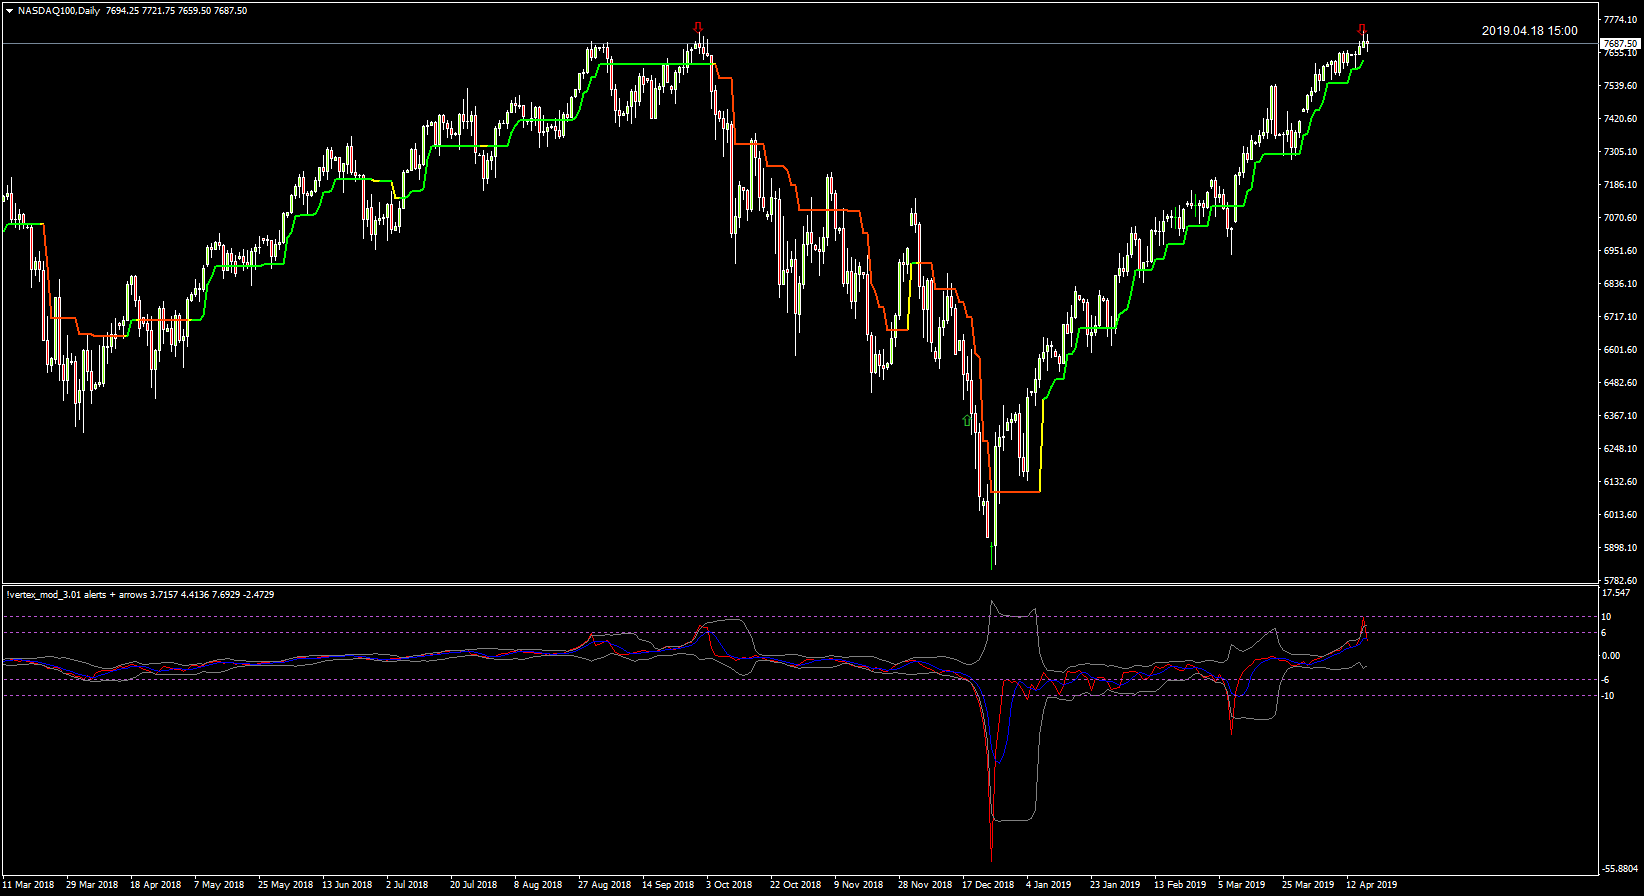This screenshot has height=896, width=1644.
Task: Click the 6717.10 price scale value
Action: 1620,317
